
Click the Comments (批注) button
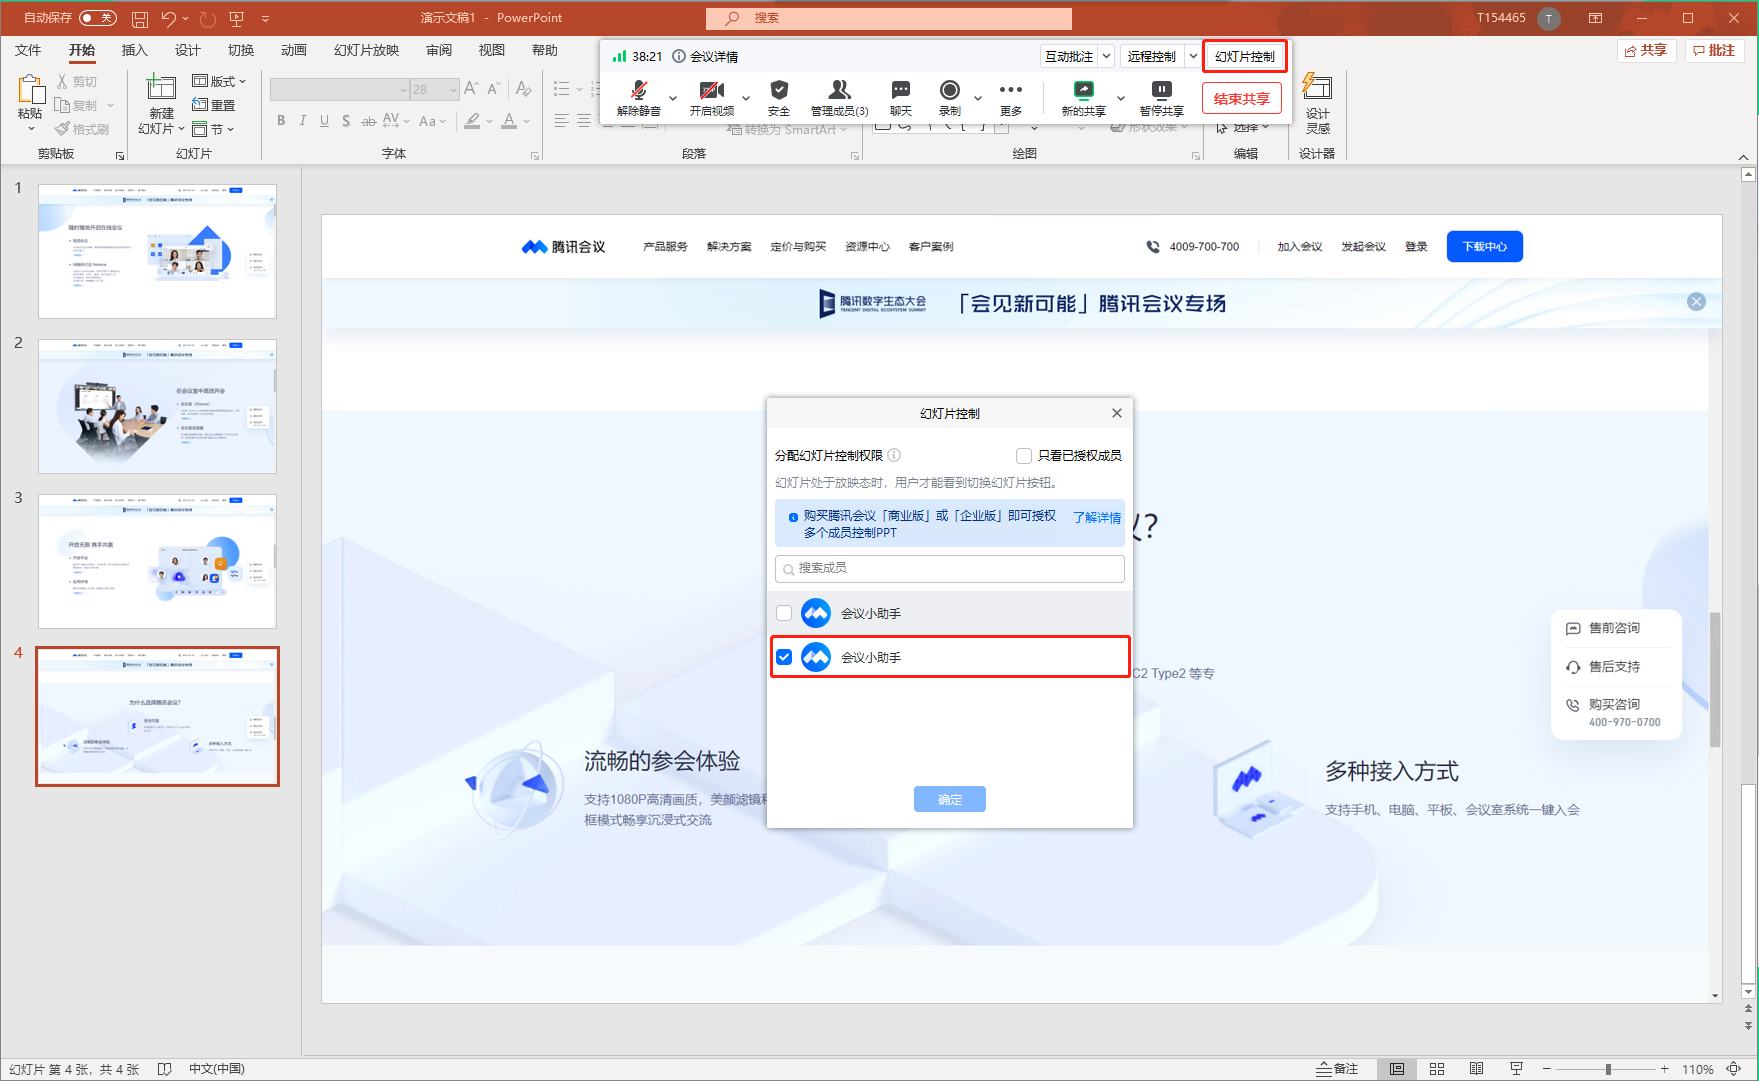pyautogui.click(x=1714, y=50)
